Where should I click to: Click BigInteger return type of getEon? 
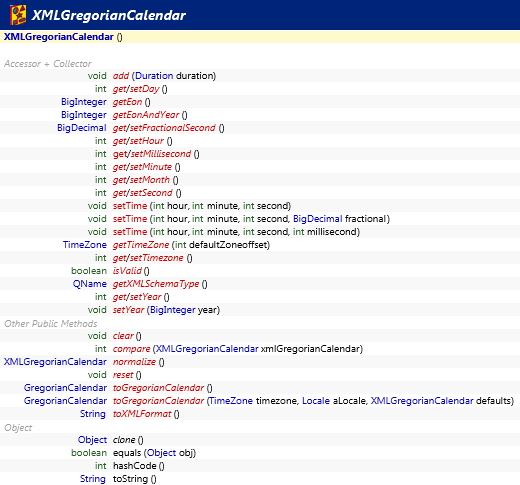pyautogui.click(x=84, y=102)
